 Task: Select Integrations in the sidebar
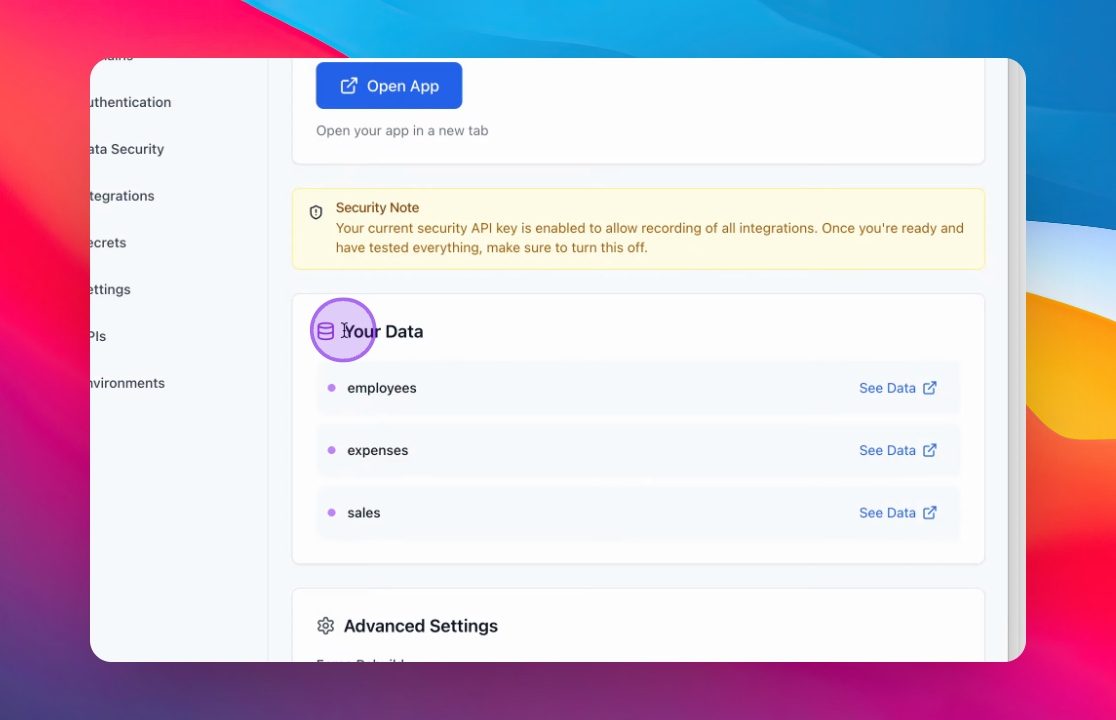click(x=122, y=196)
